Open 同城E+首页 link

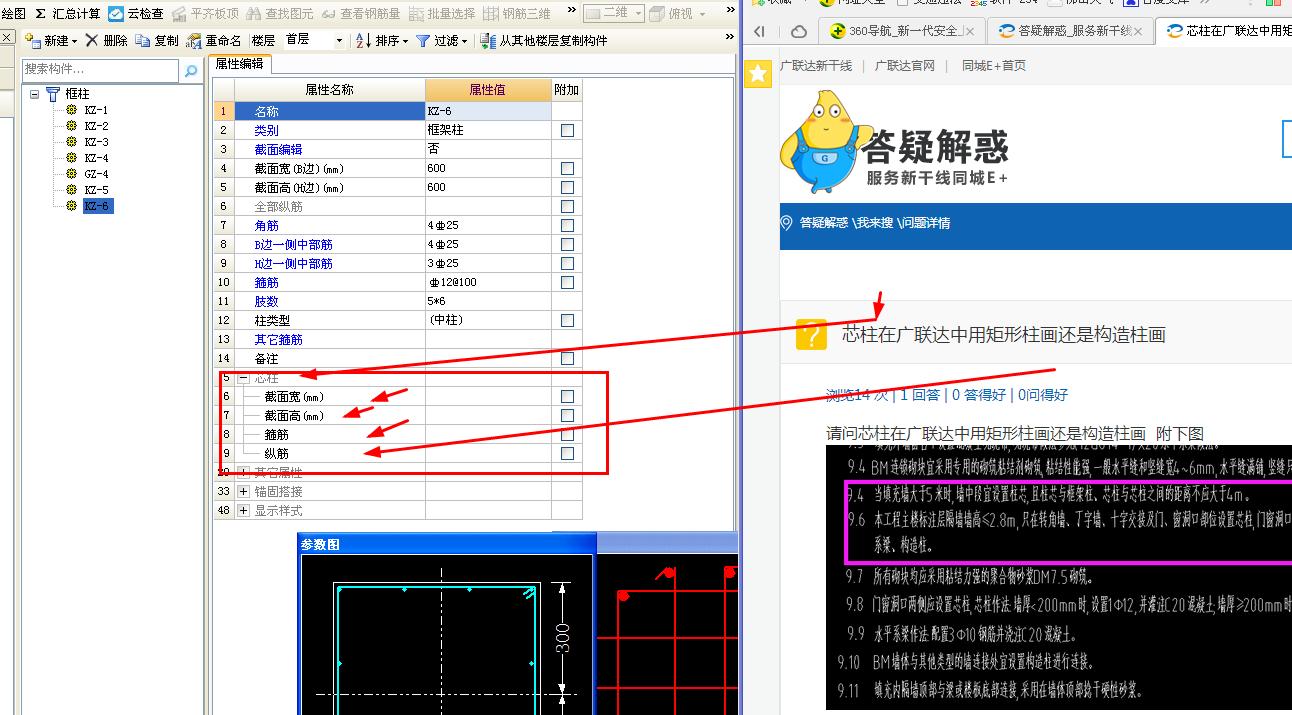point(994,65)
